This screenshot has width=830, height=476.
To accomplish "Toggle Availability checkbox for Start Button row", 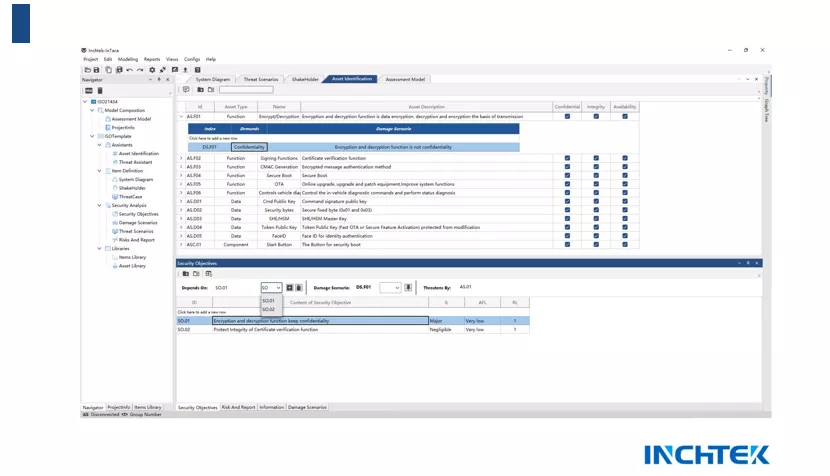I will coord(625,245).
